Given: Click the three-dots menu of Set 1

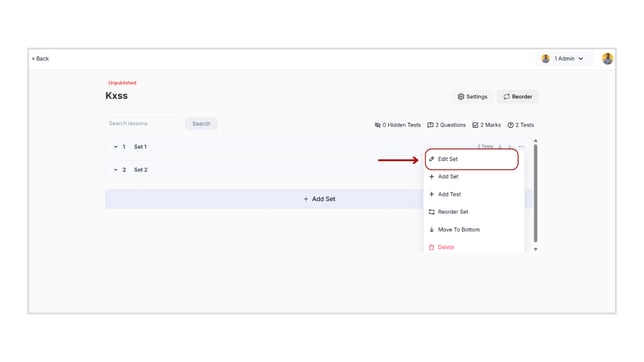Looking at the screenshot, I should pos(521,147).
